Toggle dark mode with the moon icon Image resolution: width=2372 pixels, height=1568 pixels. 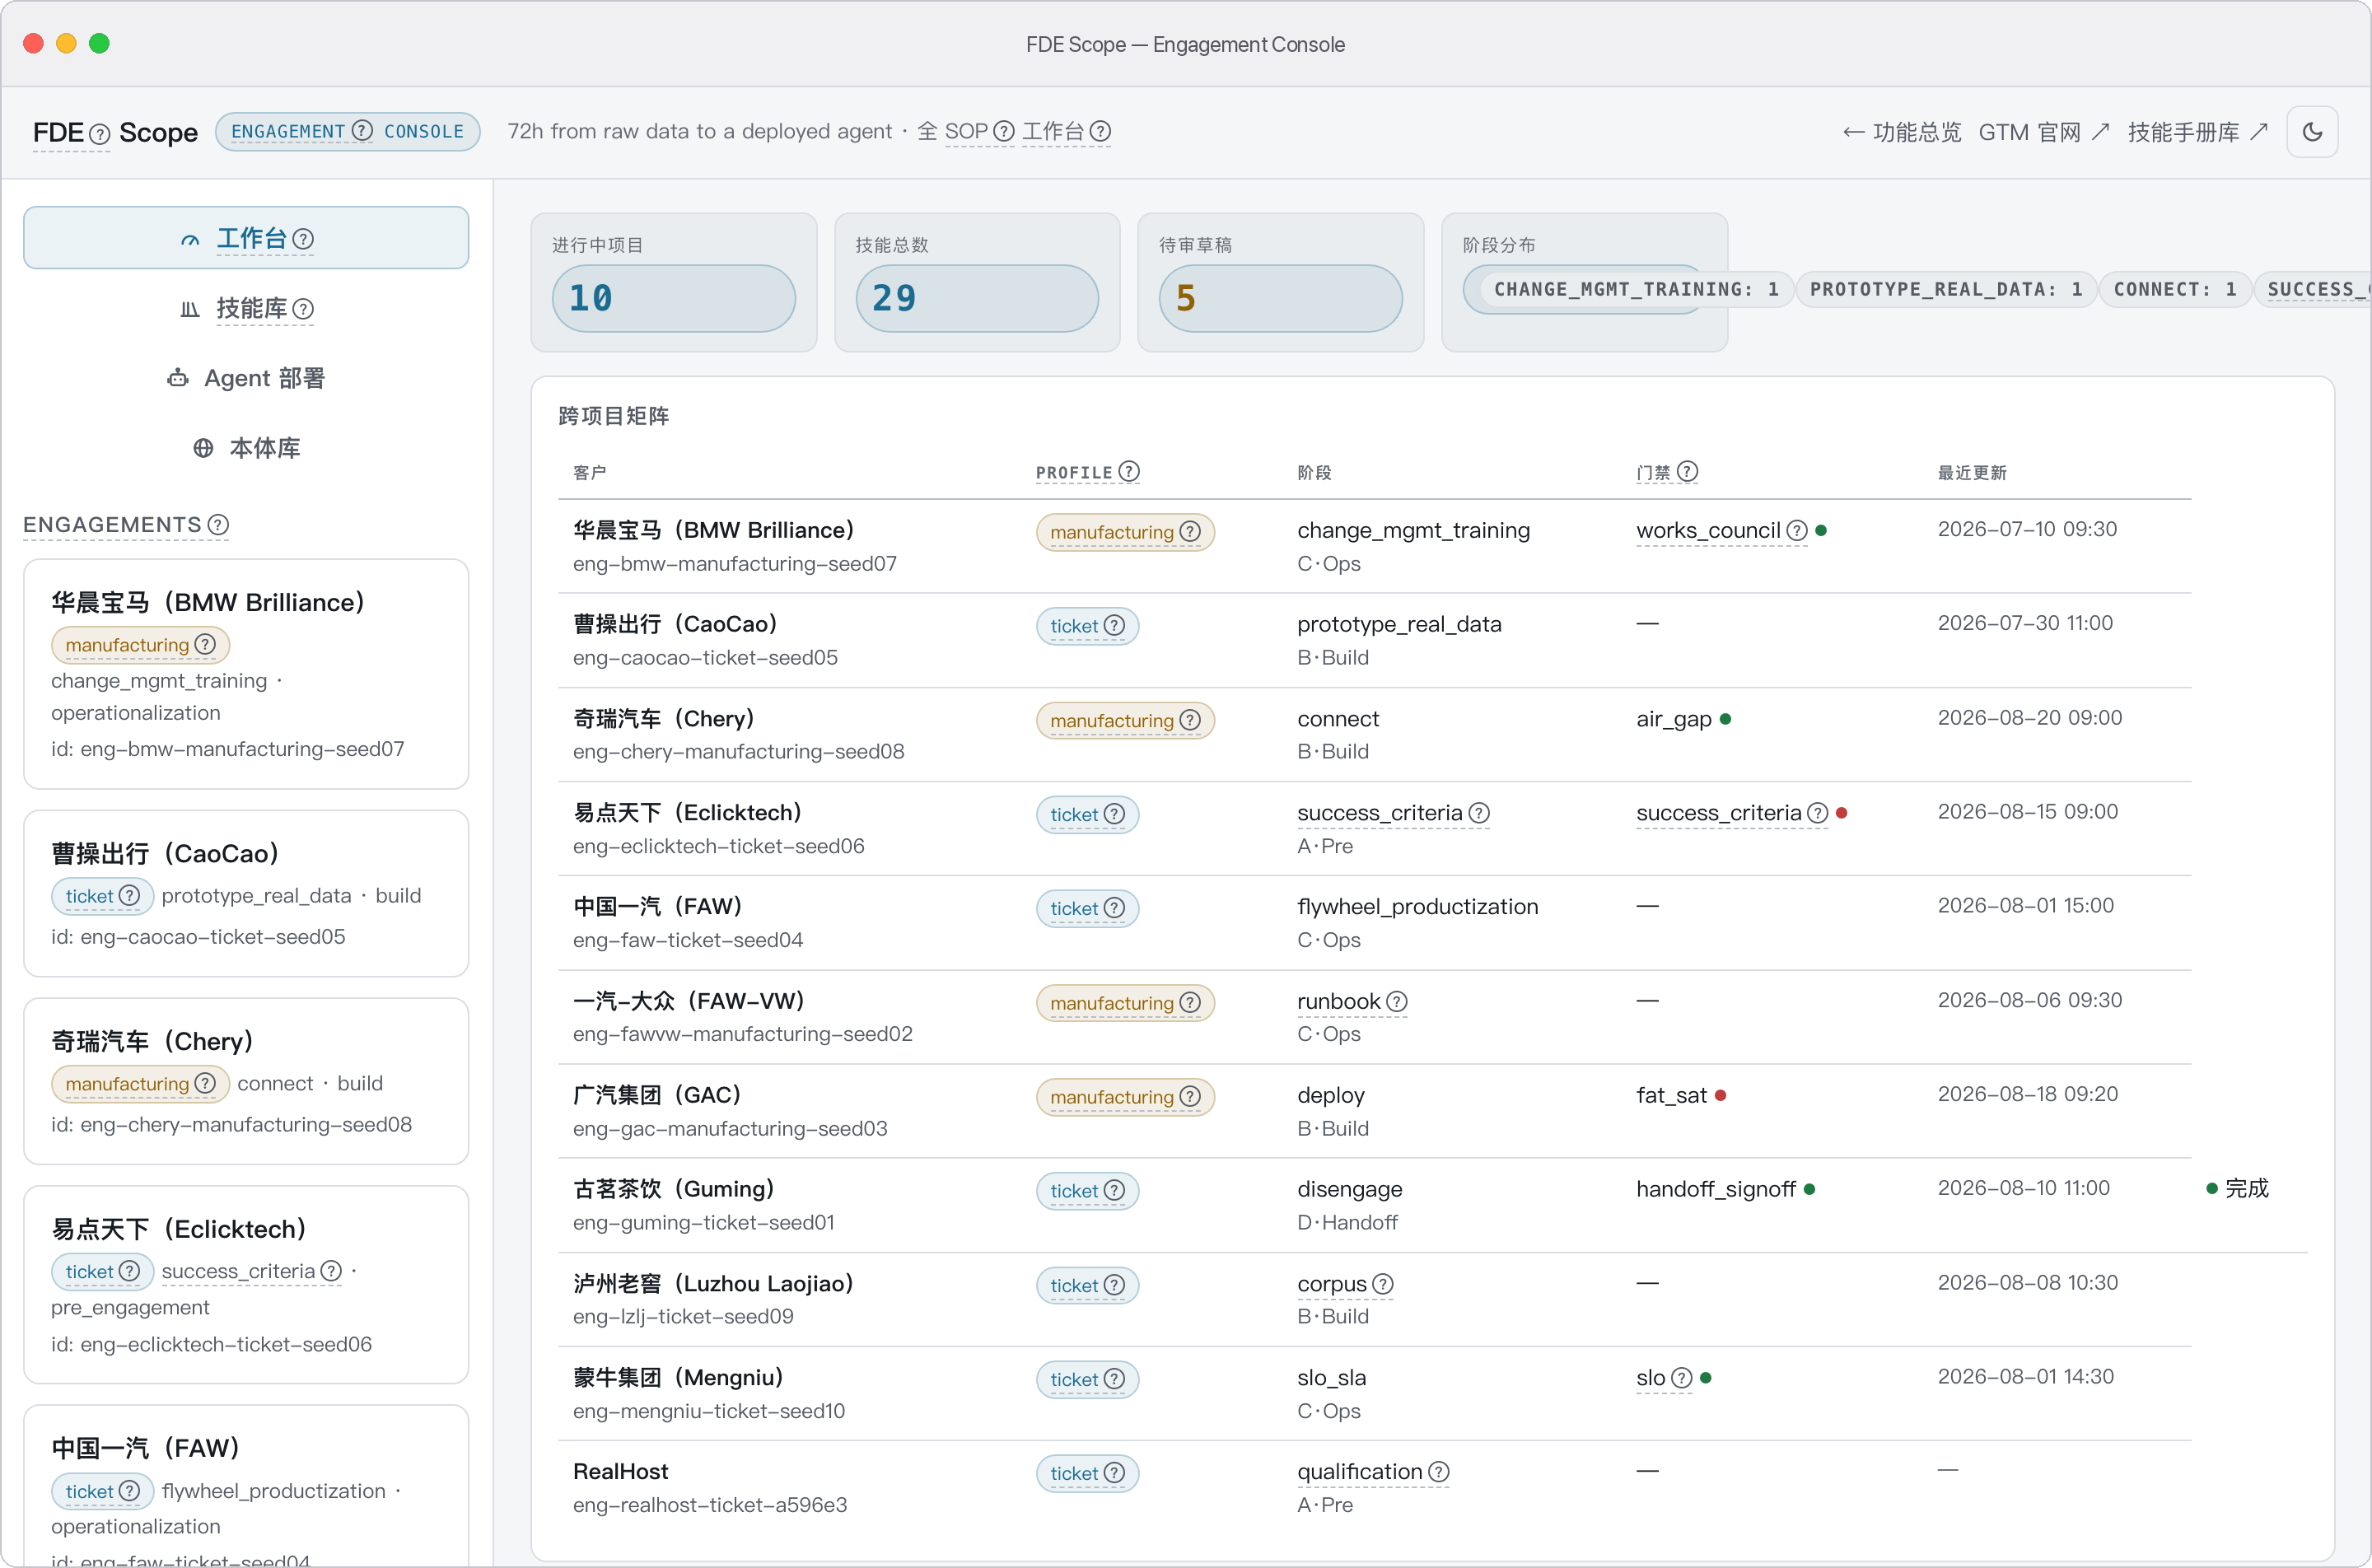point(2312,132)
